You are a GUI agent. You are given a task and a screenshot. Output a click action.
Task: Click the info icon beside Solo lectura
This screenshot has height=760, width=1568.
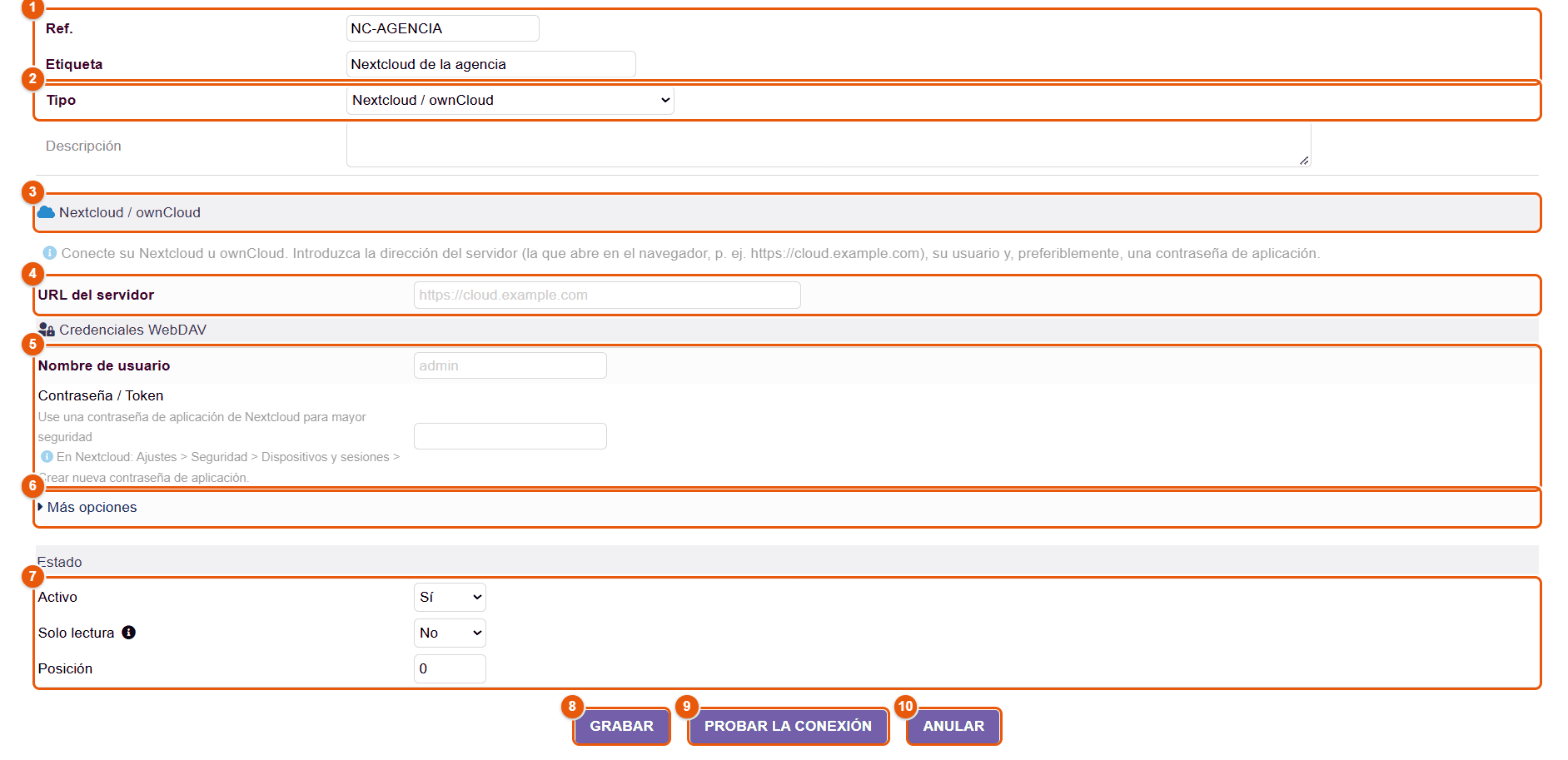(128, 632)
